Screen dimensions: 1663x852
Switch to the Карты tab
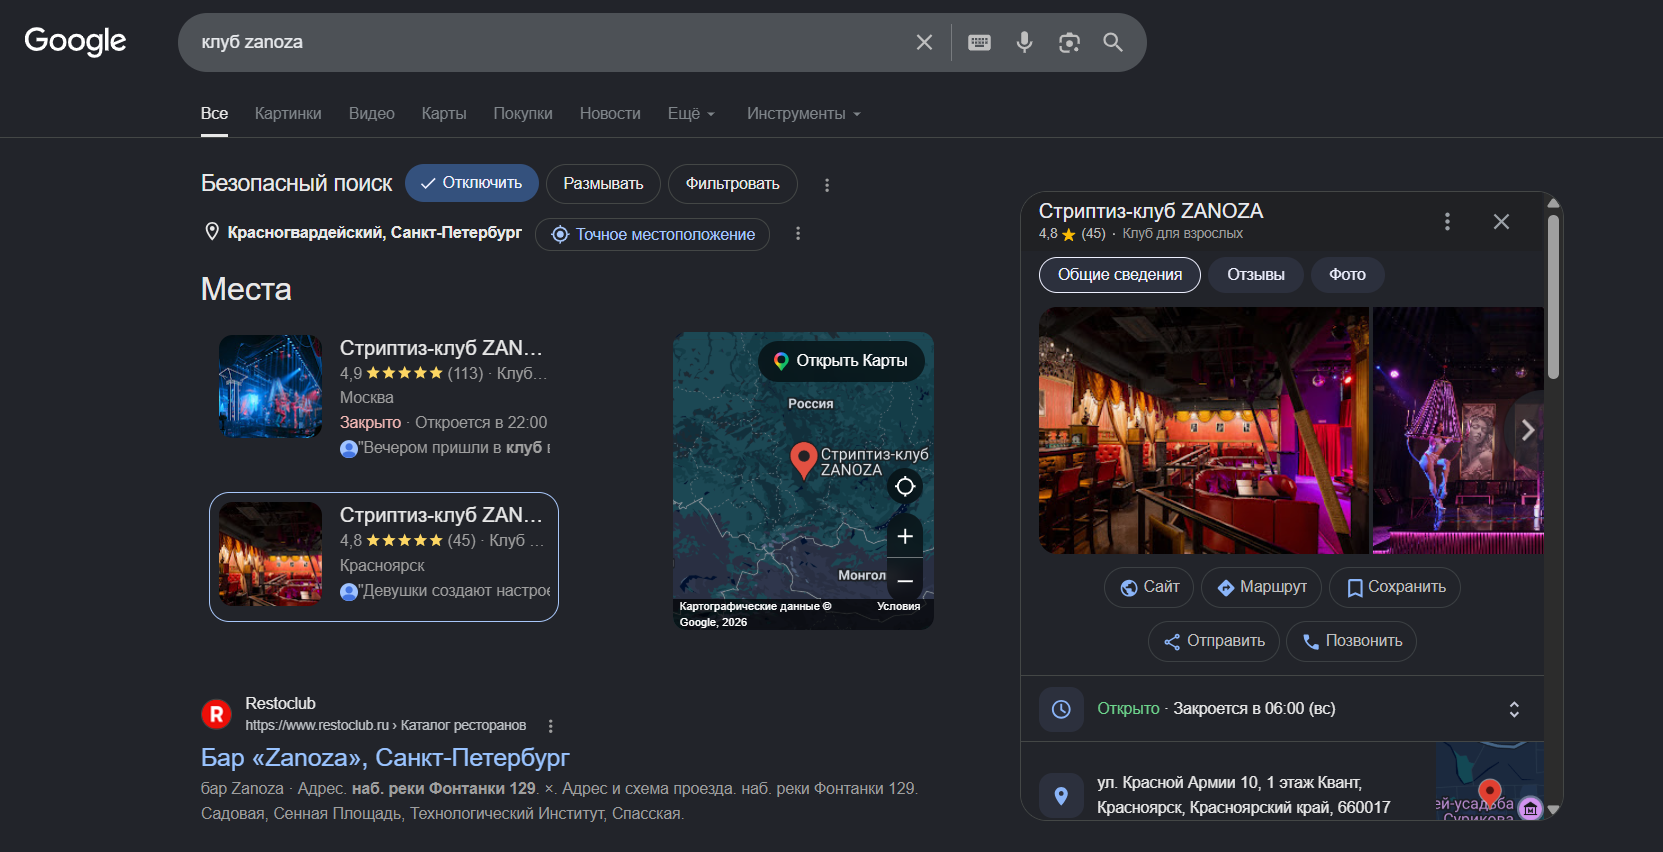click(444, 114)
